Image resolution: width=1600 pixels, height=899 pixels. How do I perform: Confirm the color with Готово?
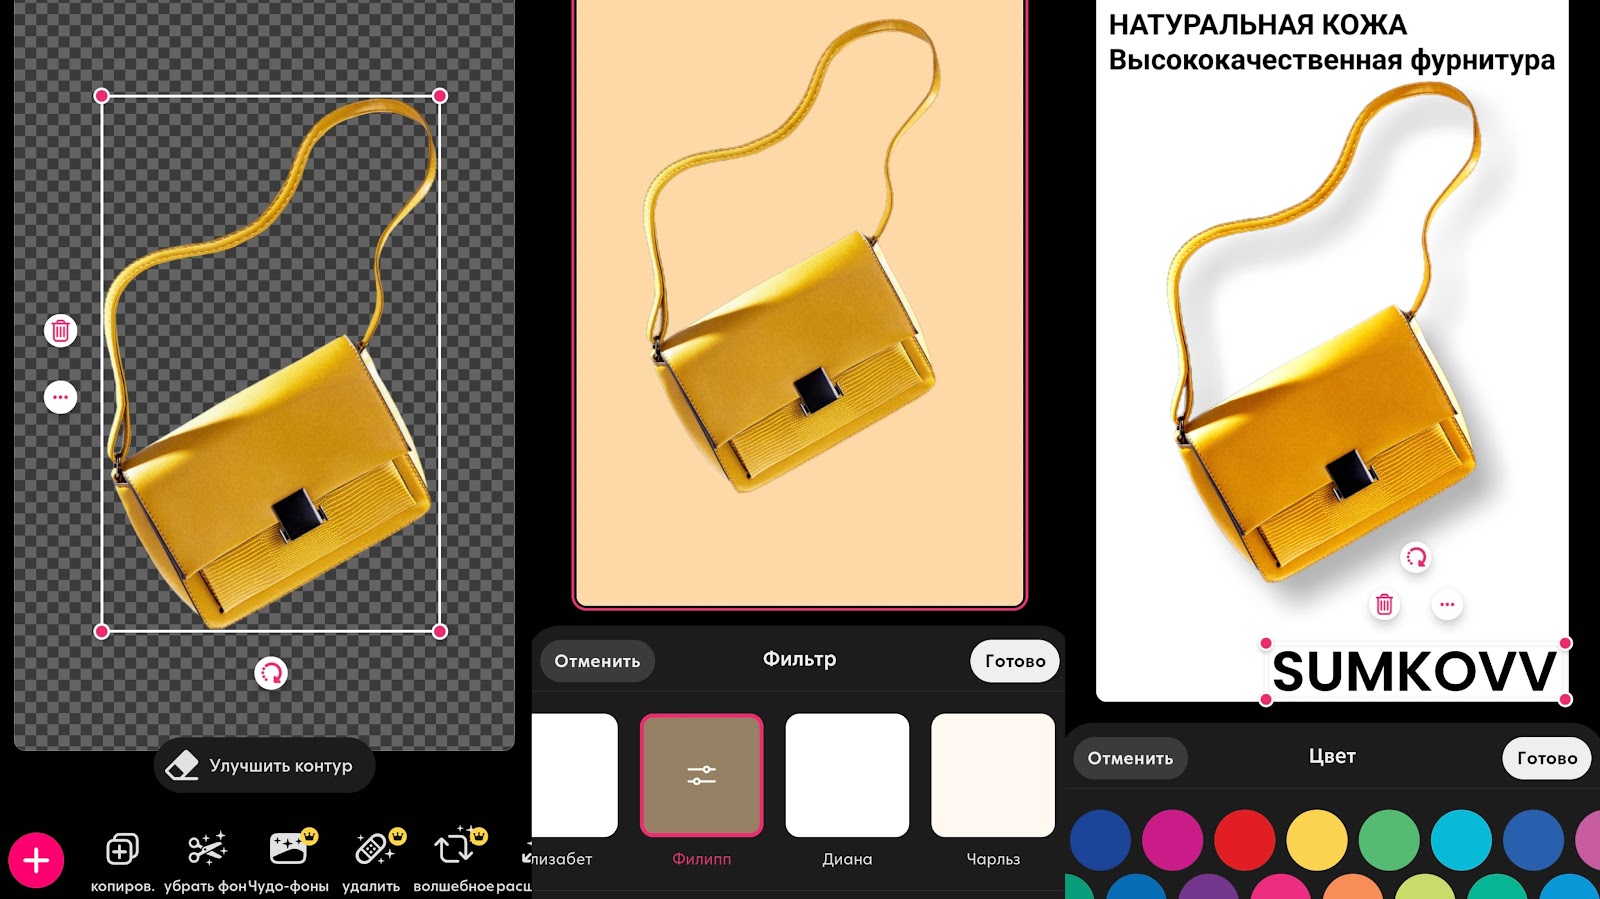[1546, 758]
